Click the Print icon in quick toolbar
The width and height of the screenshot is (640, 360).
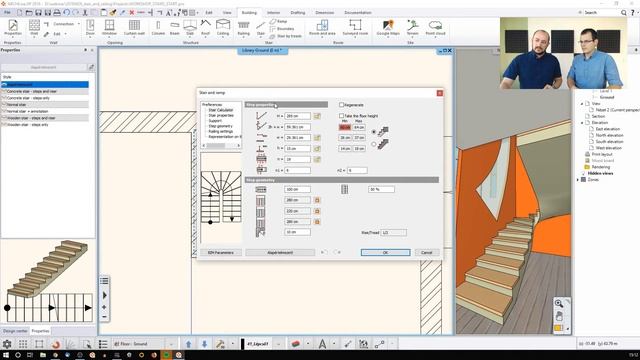click(57, 13)
